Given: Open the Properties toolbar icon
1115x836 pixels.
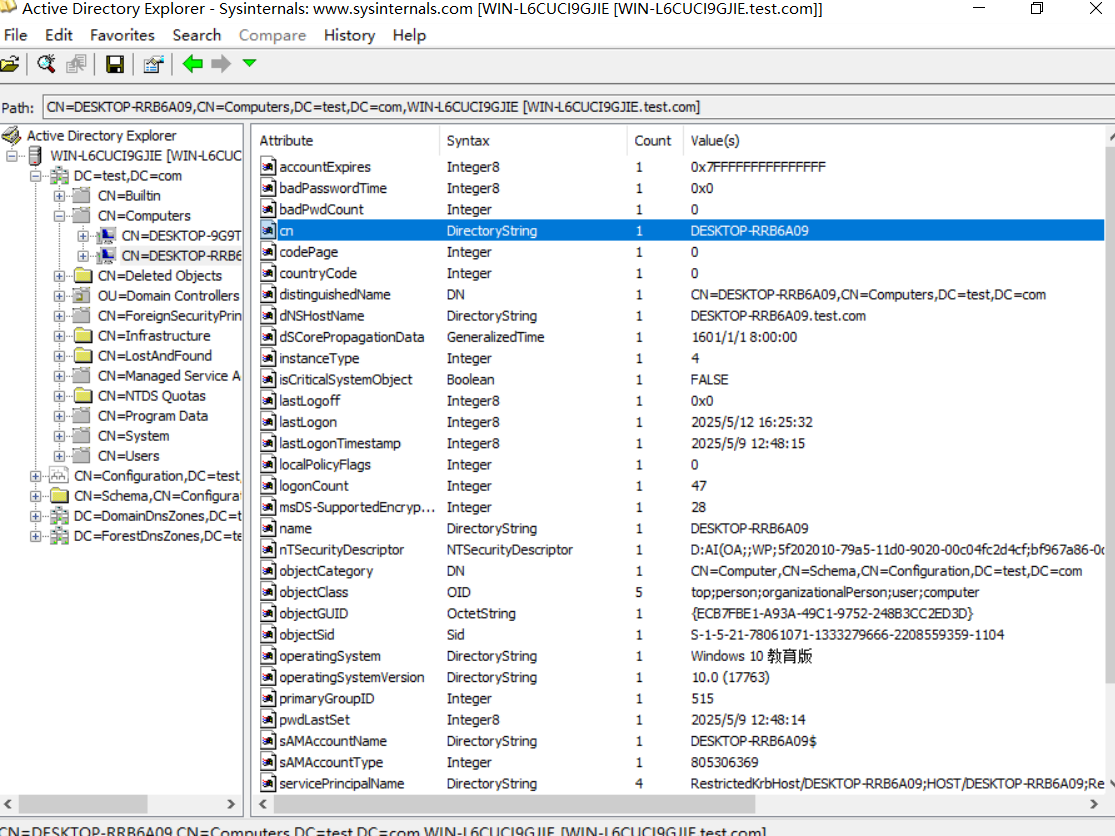Looking at the screenshot, I should 153,64.
